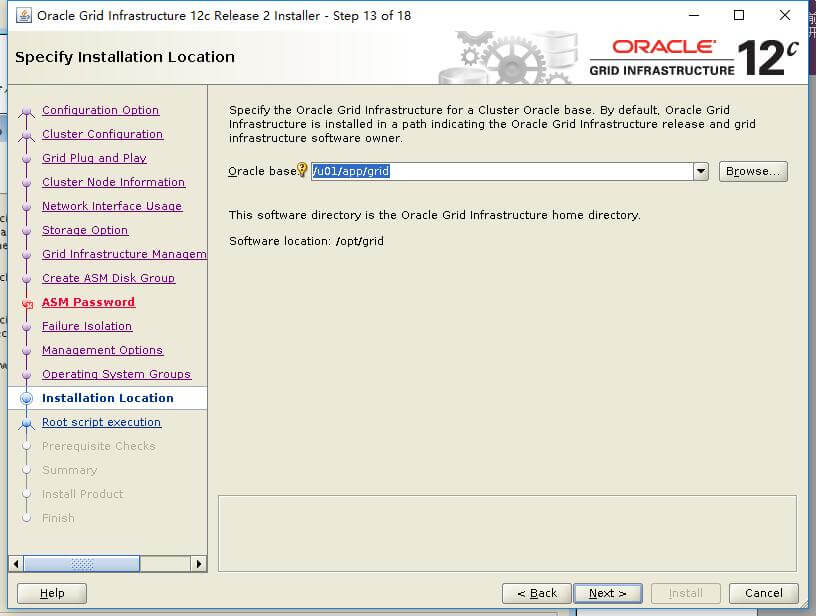Click the Installation Location current step marker

pyautogui.click(x=27, y=399)
